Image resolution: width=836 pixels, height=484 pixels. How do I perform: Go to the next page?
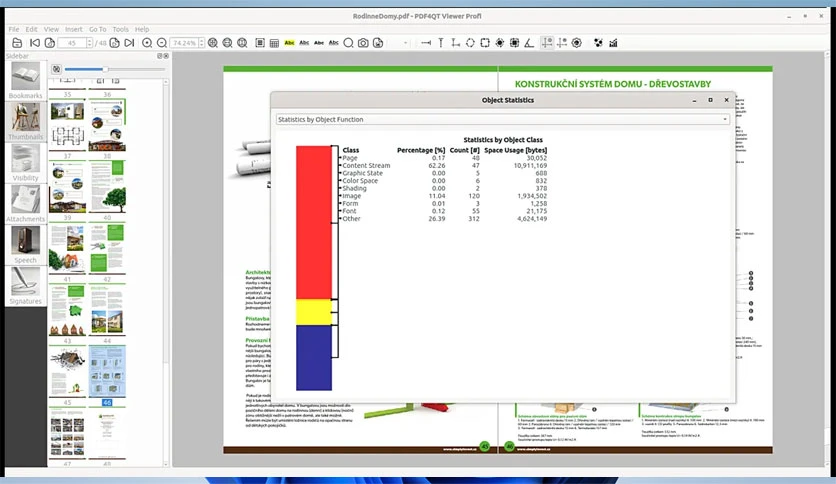[x=115, y=43]
